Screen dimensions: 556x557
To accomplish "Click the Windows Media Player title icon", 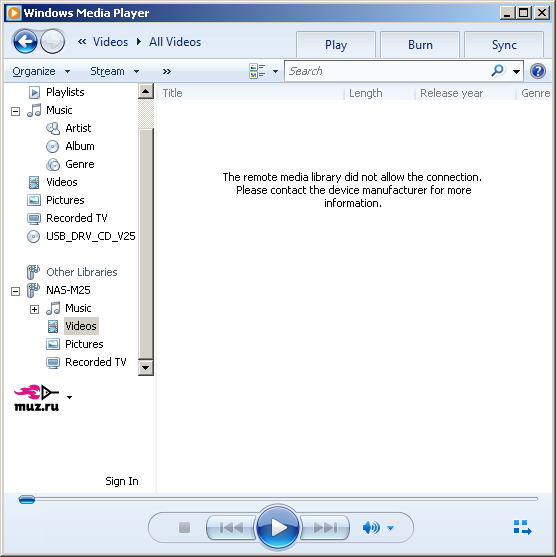I will (x=14, y=13).
